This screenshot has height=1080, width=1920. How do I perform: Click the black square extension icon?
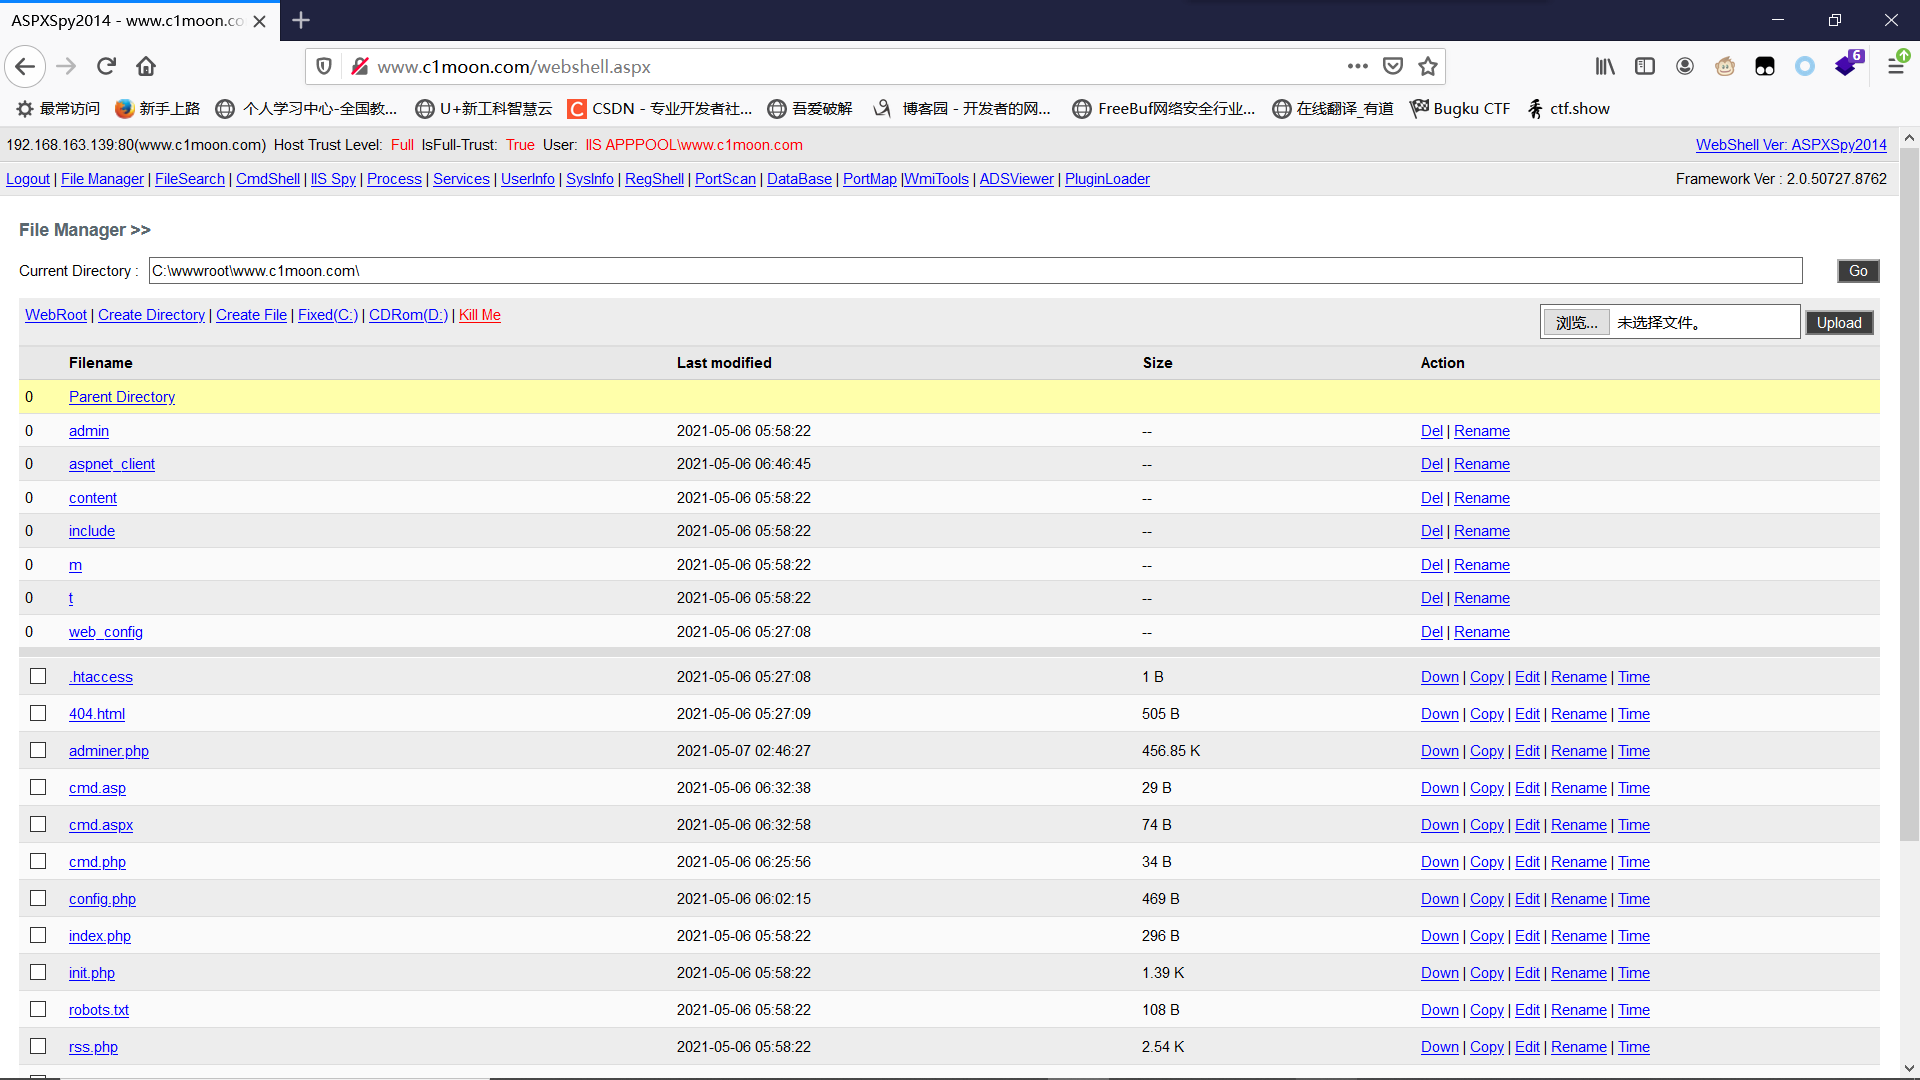[x=1765, y=66]
